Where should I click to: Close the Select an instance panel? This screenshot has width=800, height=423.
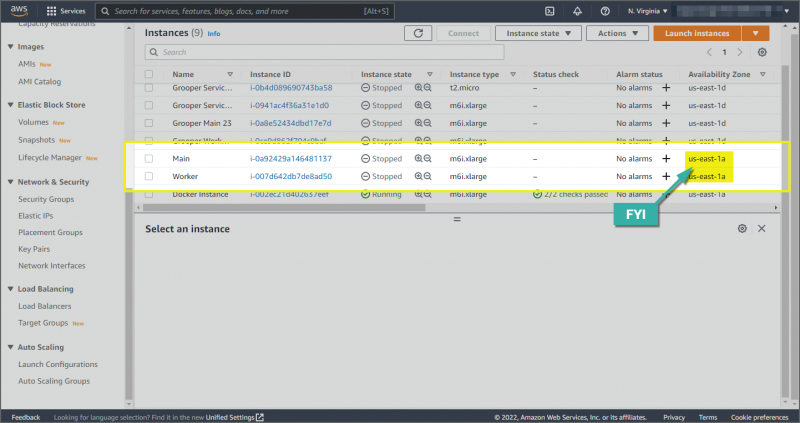coord(761,229)
